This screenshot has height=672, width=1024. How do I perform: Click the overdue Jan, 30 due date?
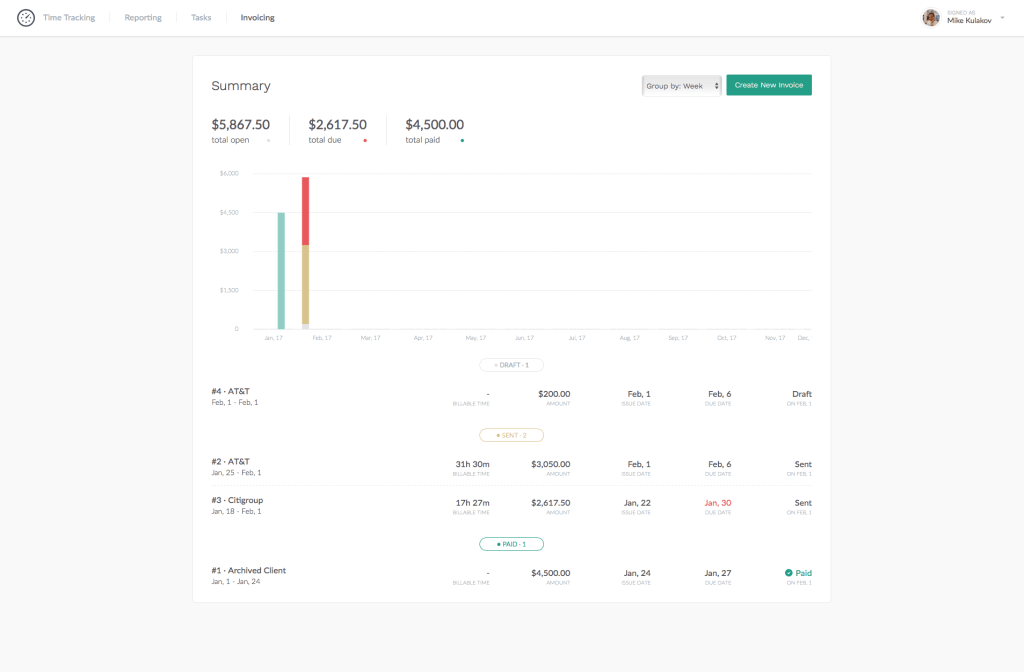(x=718, y=503)
